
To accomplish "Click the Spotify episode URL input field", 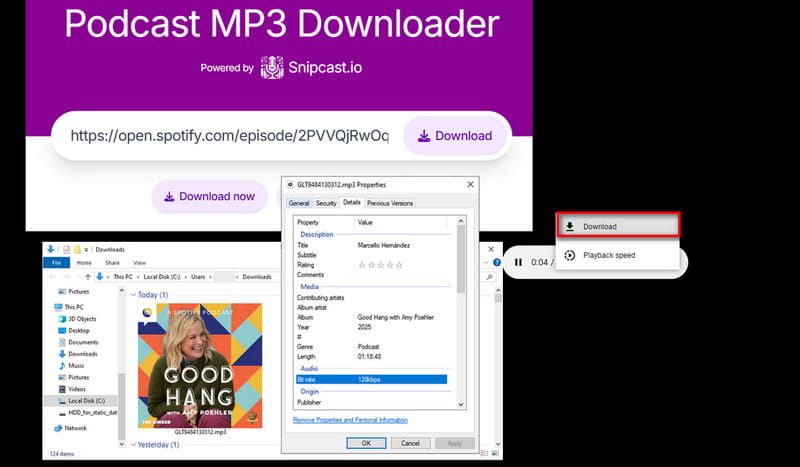I will tap(229, 136).
